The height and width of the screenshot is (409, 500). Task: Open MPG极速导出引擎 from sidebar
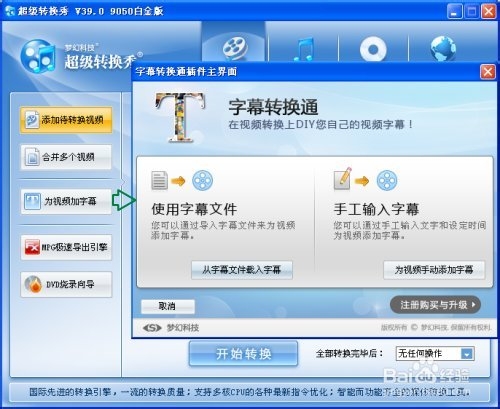(66, 247)
